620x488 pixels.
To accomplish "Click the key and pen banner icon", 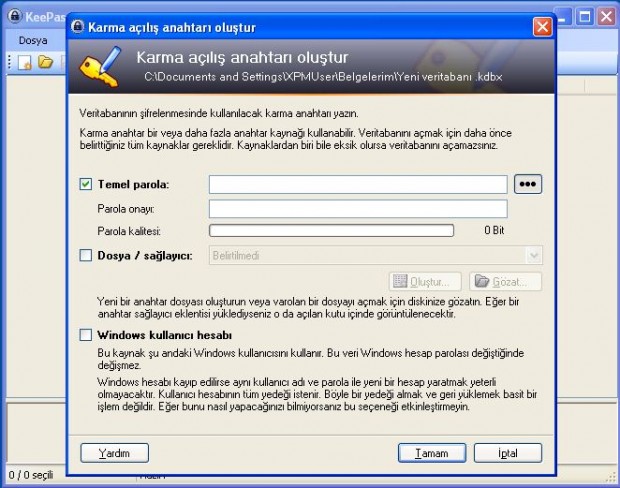I will pos(101,67).
